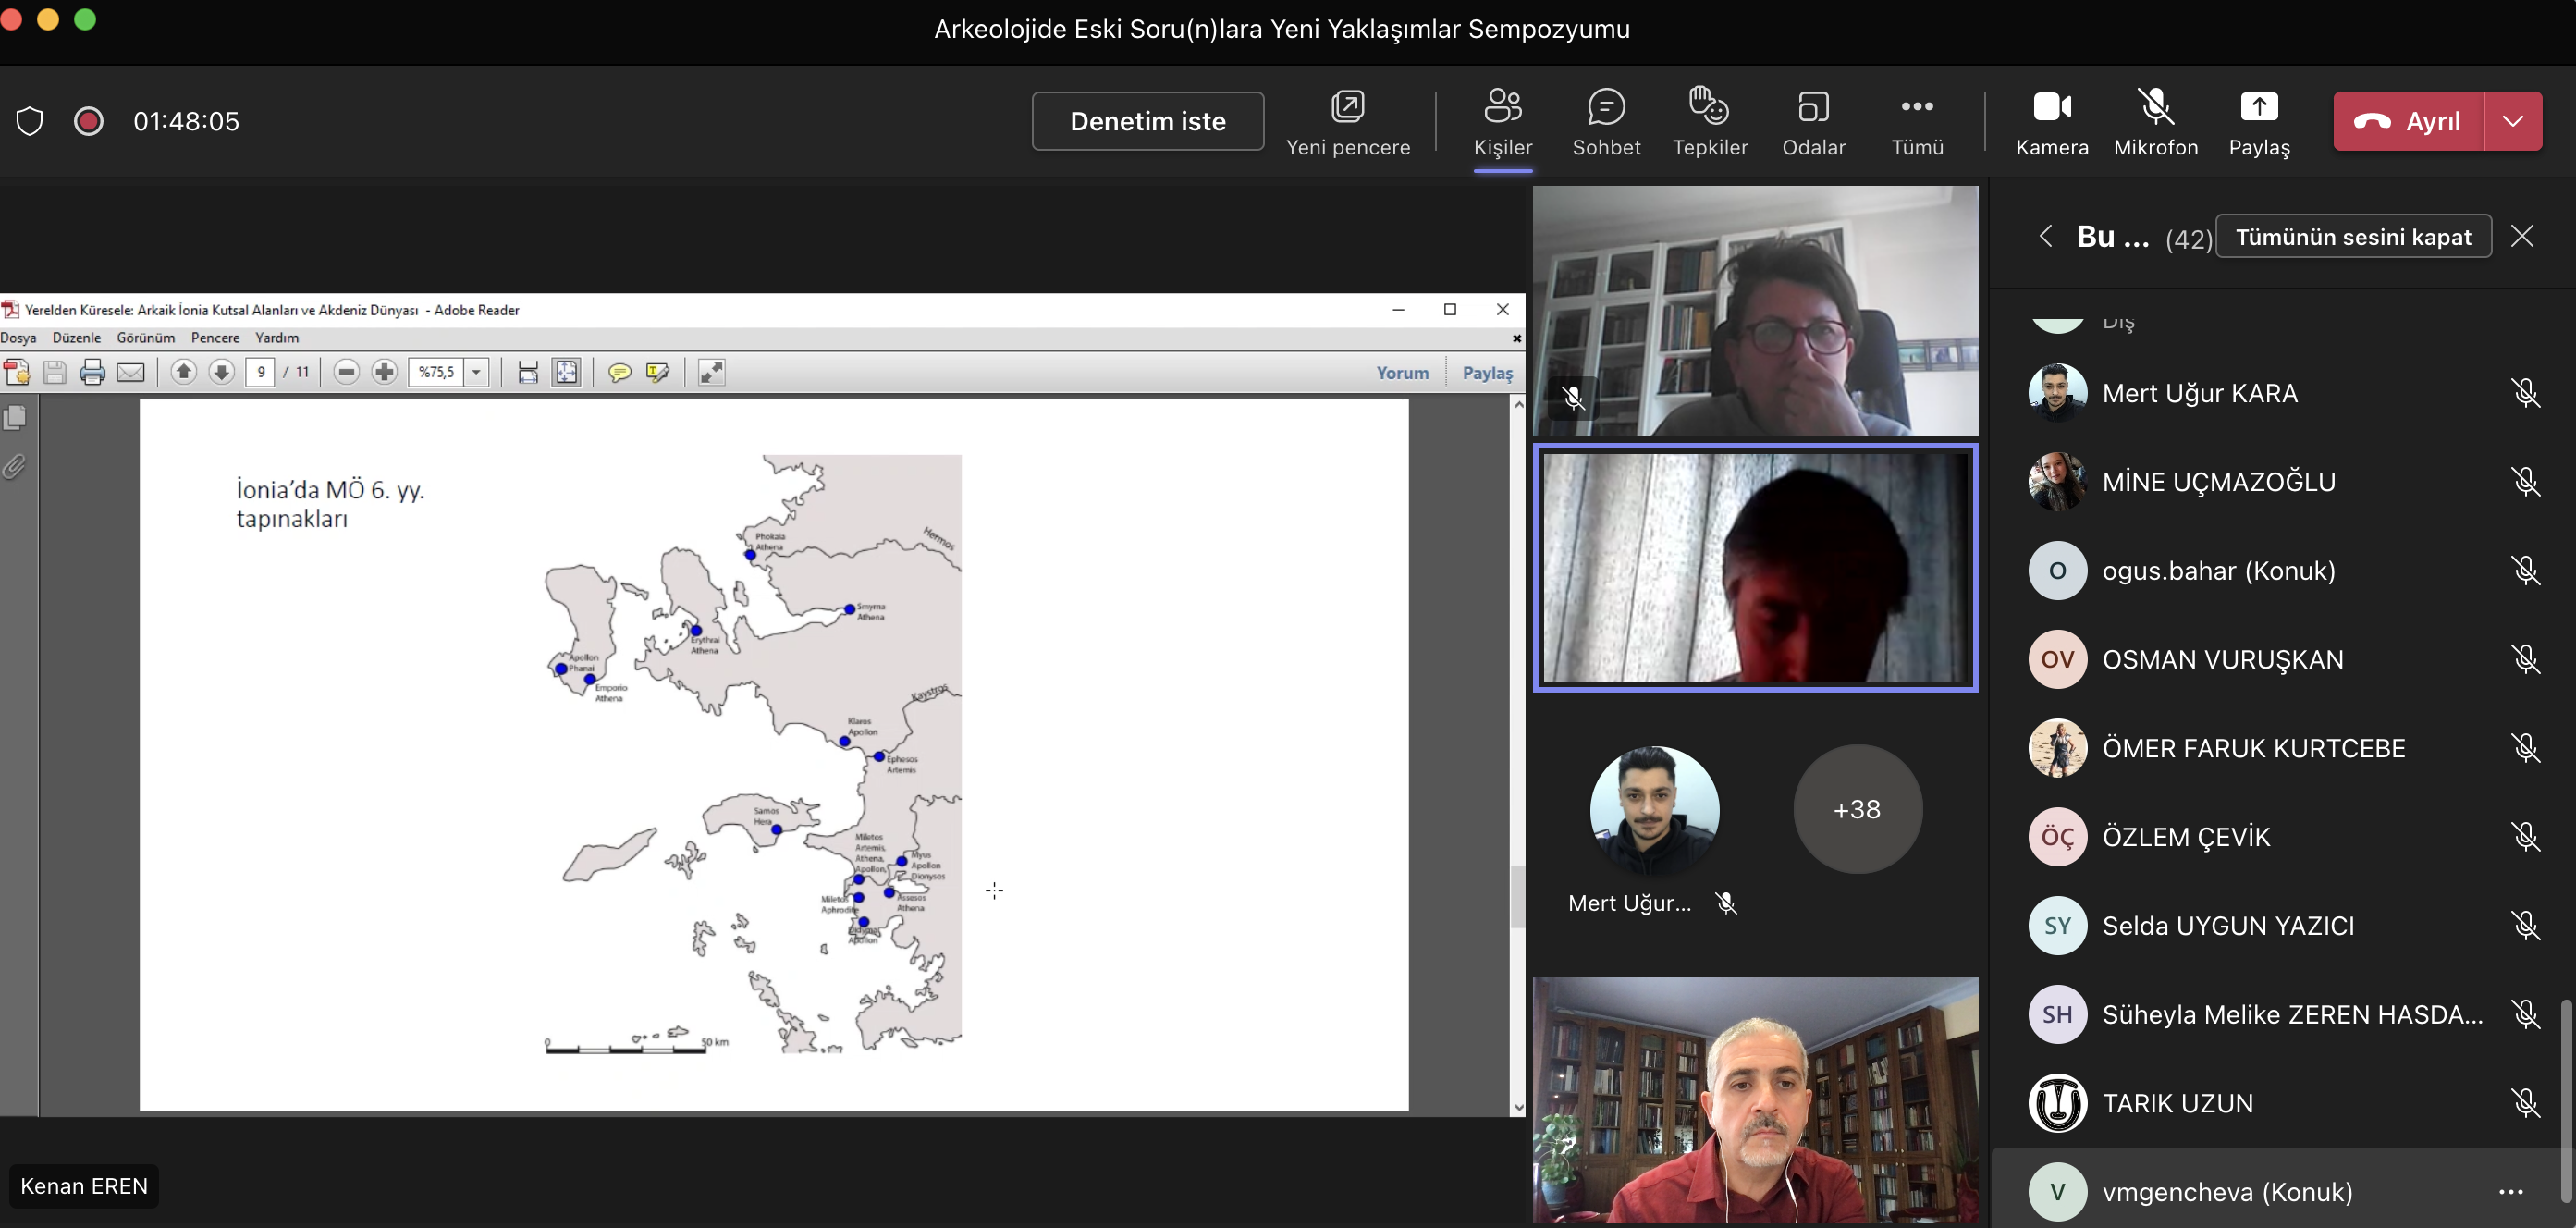Toggle mic for ÖMER FARUK KURTCEBE
The height and width of the screenshot is (1228, 2576).
pos(2525,748)
